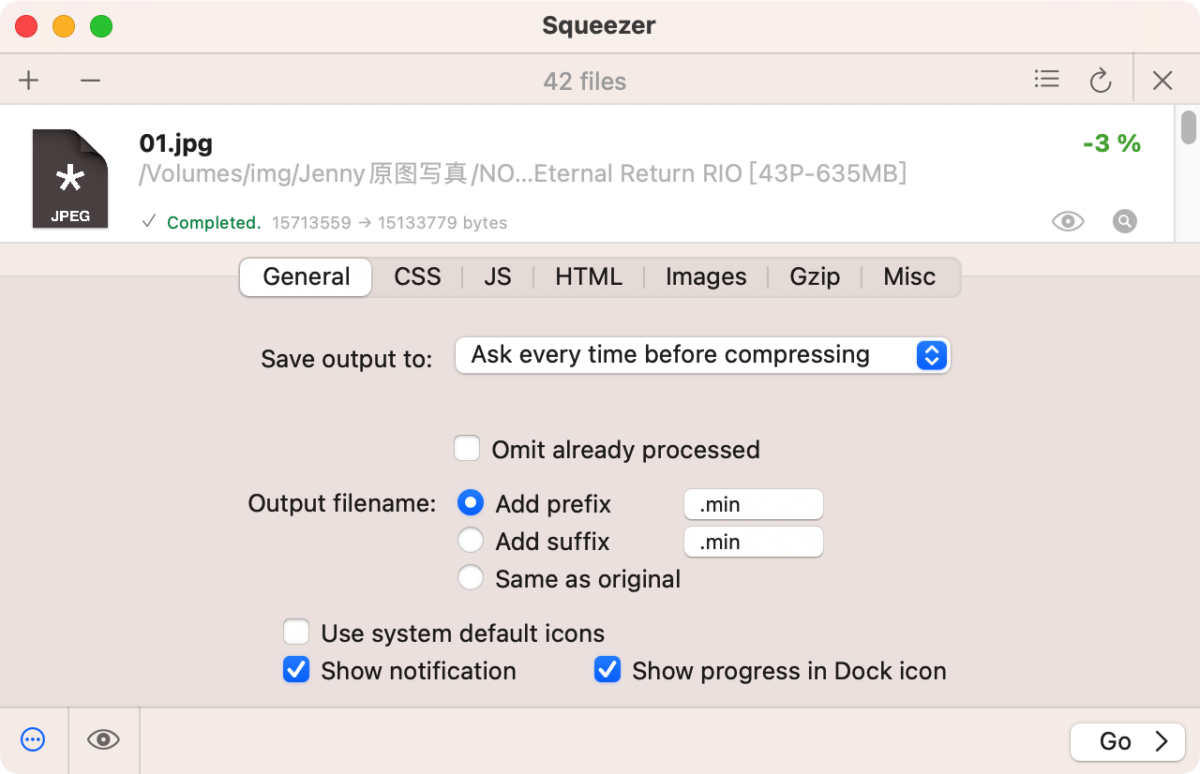Click the plus icon to add files
The width and height of the screenshot is (1200, 774).
(29, 81)
